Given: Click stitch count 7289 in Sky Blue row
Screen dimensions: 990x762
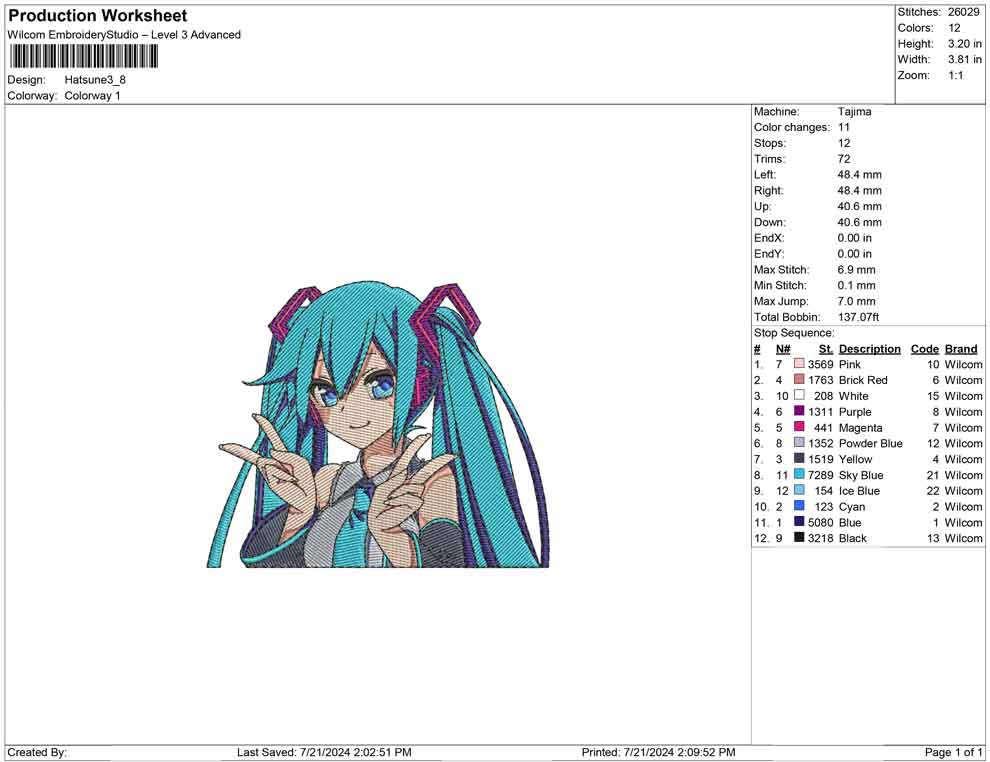Looking at the screenshot, I should [x=821, y=475].
